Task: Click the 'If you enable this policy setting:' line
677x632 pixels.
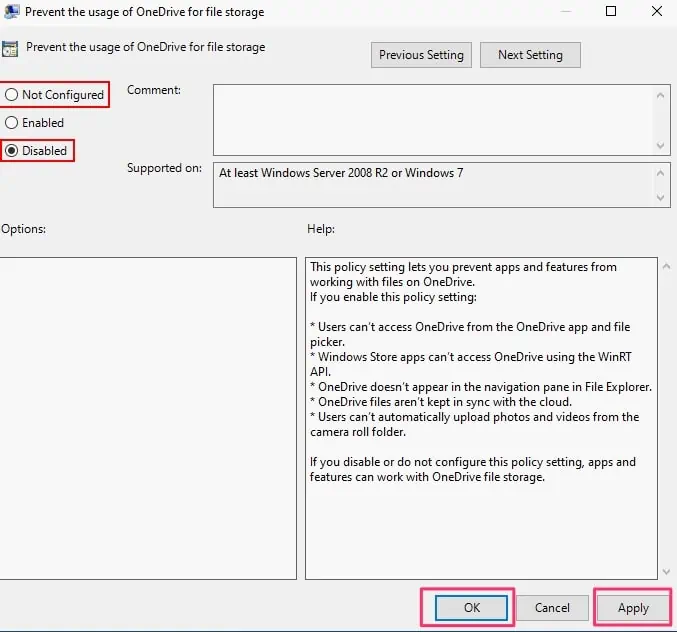Action: (x=393, y=297)
